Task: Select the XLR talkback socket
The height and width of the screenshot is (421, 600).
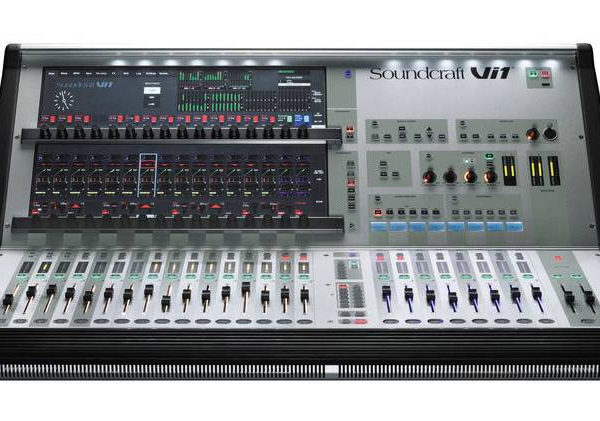Action: pos(550,134)
